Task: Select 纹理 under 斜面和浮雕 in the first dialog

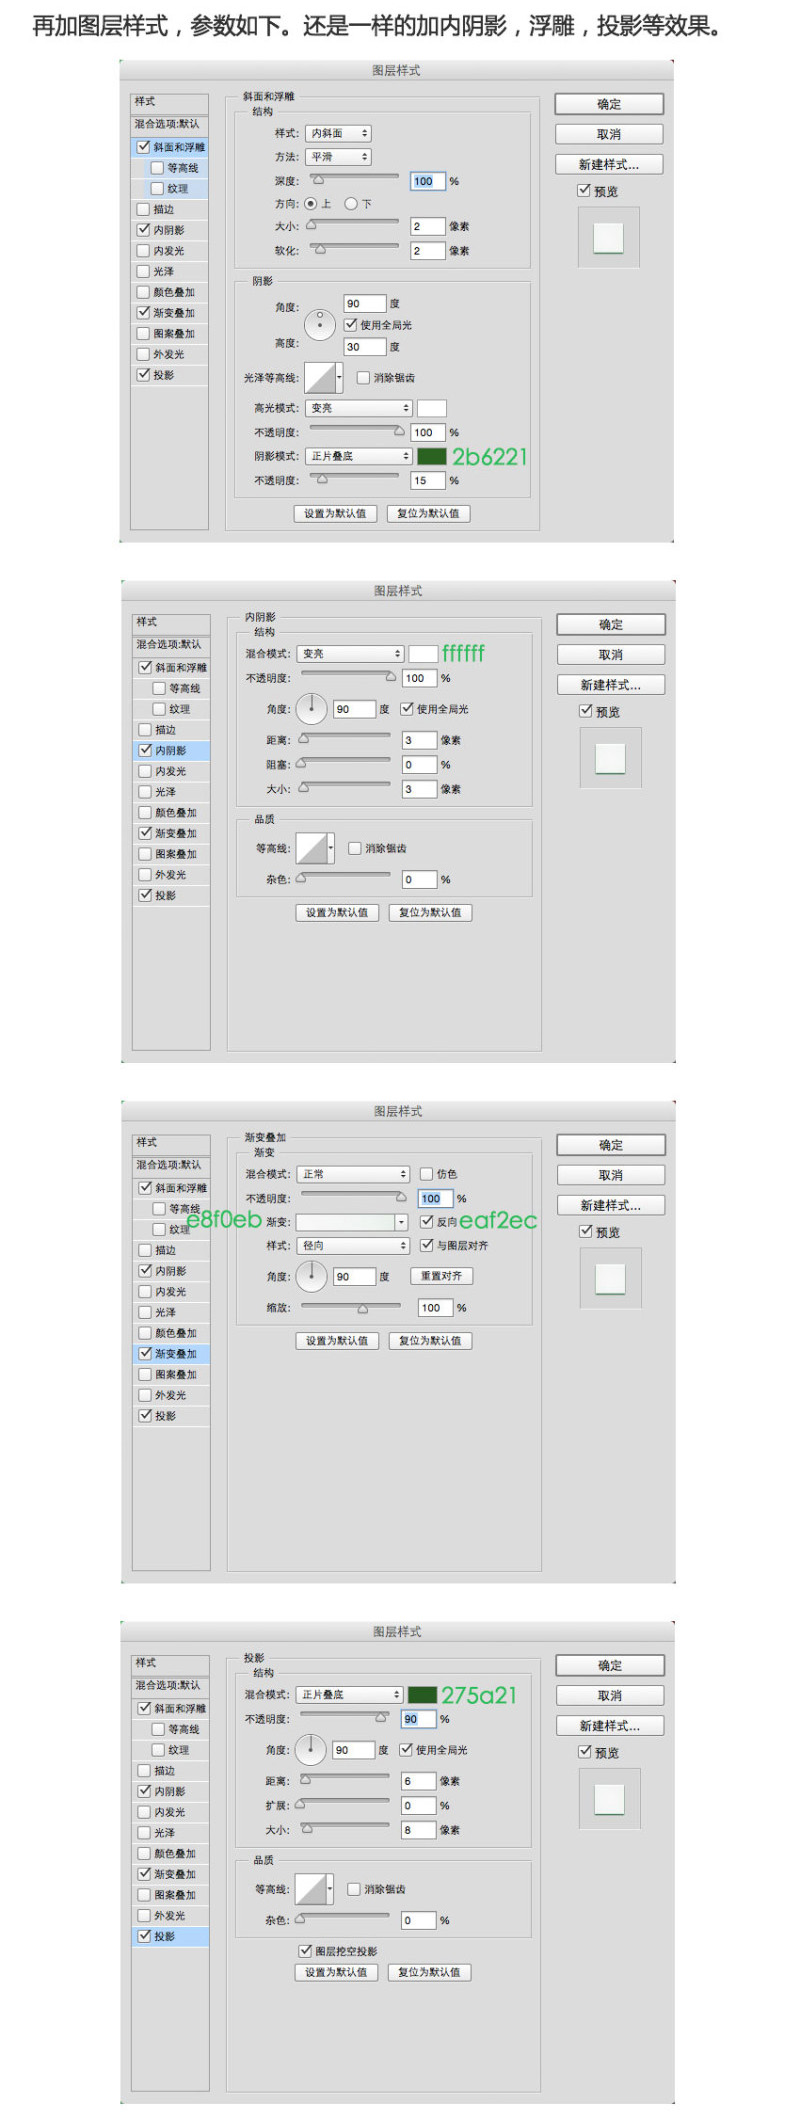Action: pos(176,188)
